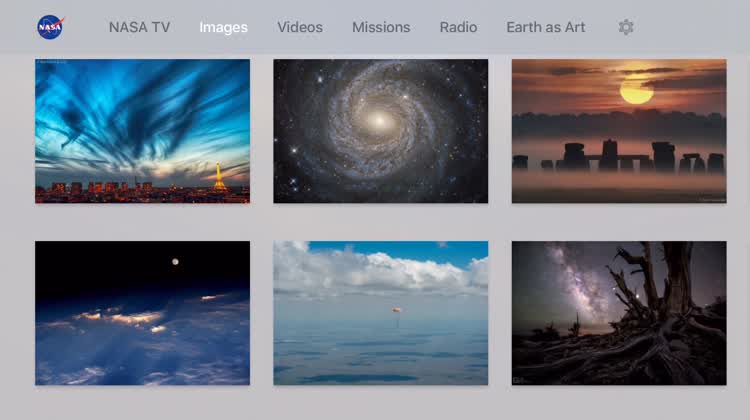Select the Milky Way and gnarled tree photo
This screenshot has width=750, height=420.
[618, 313]
